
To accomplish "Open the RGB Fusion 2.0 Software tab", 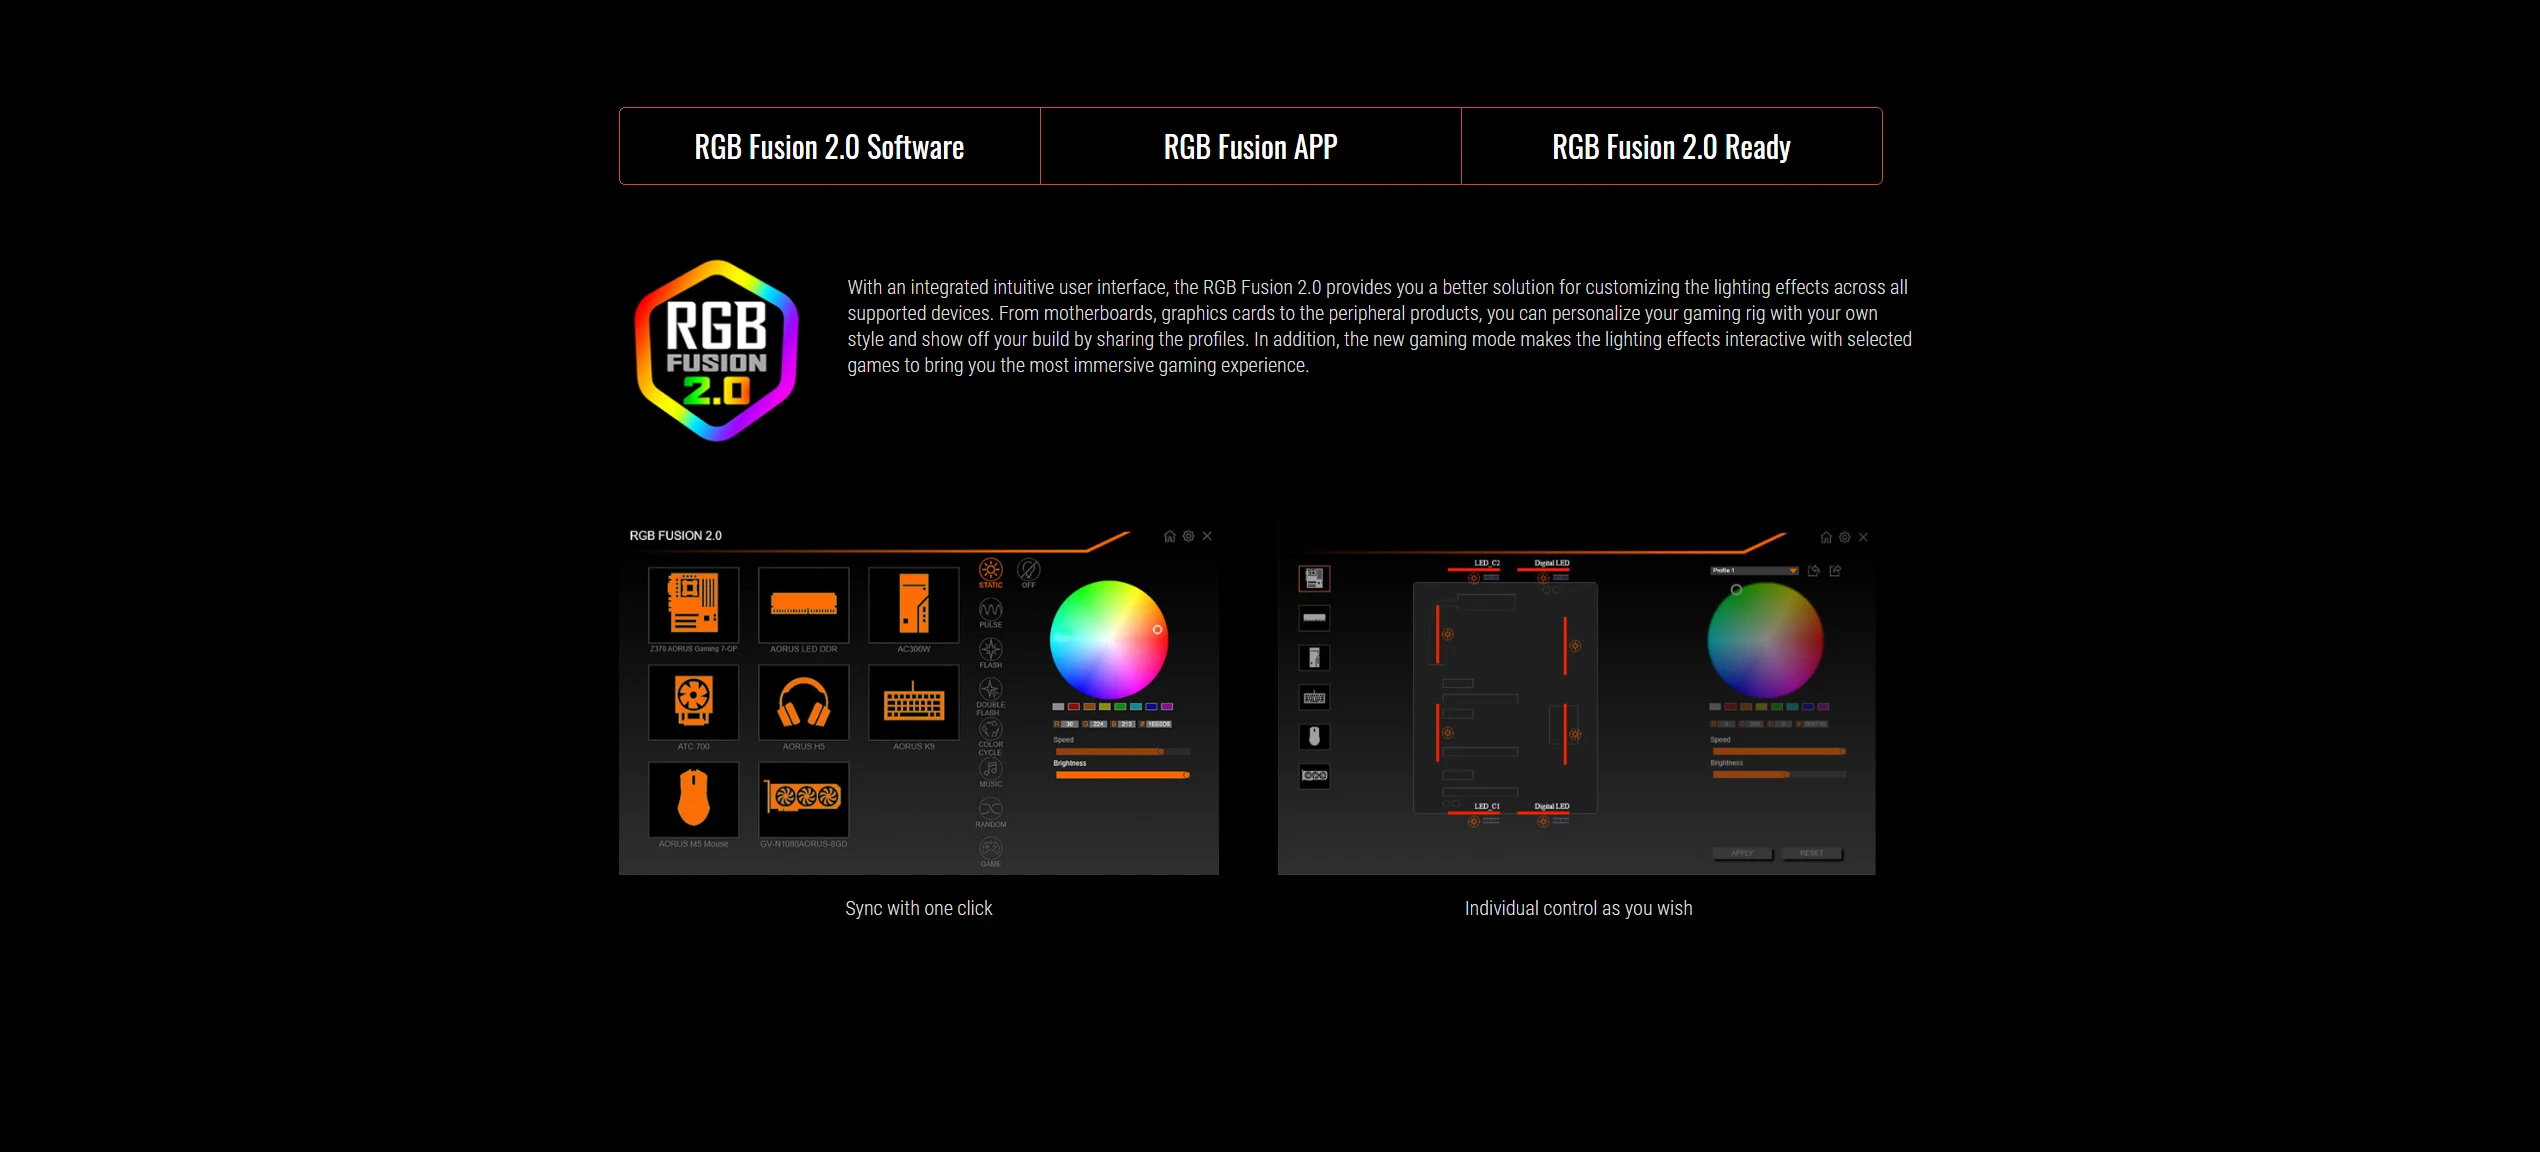I will [829, 147].
